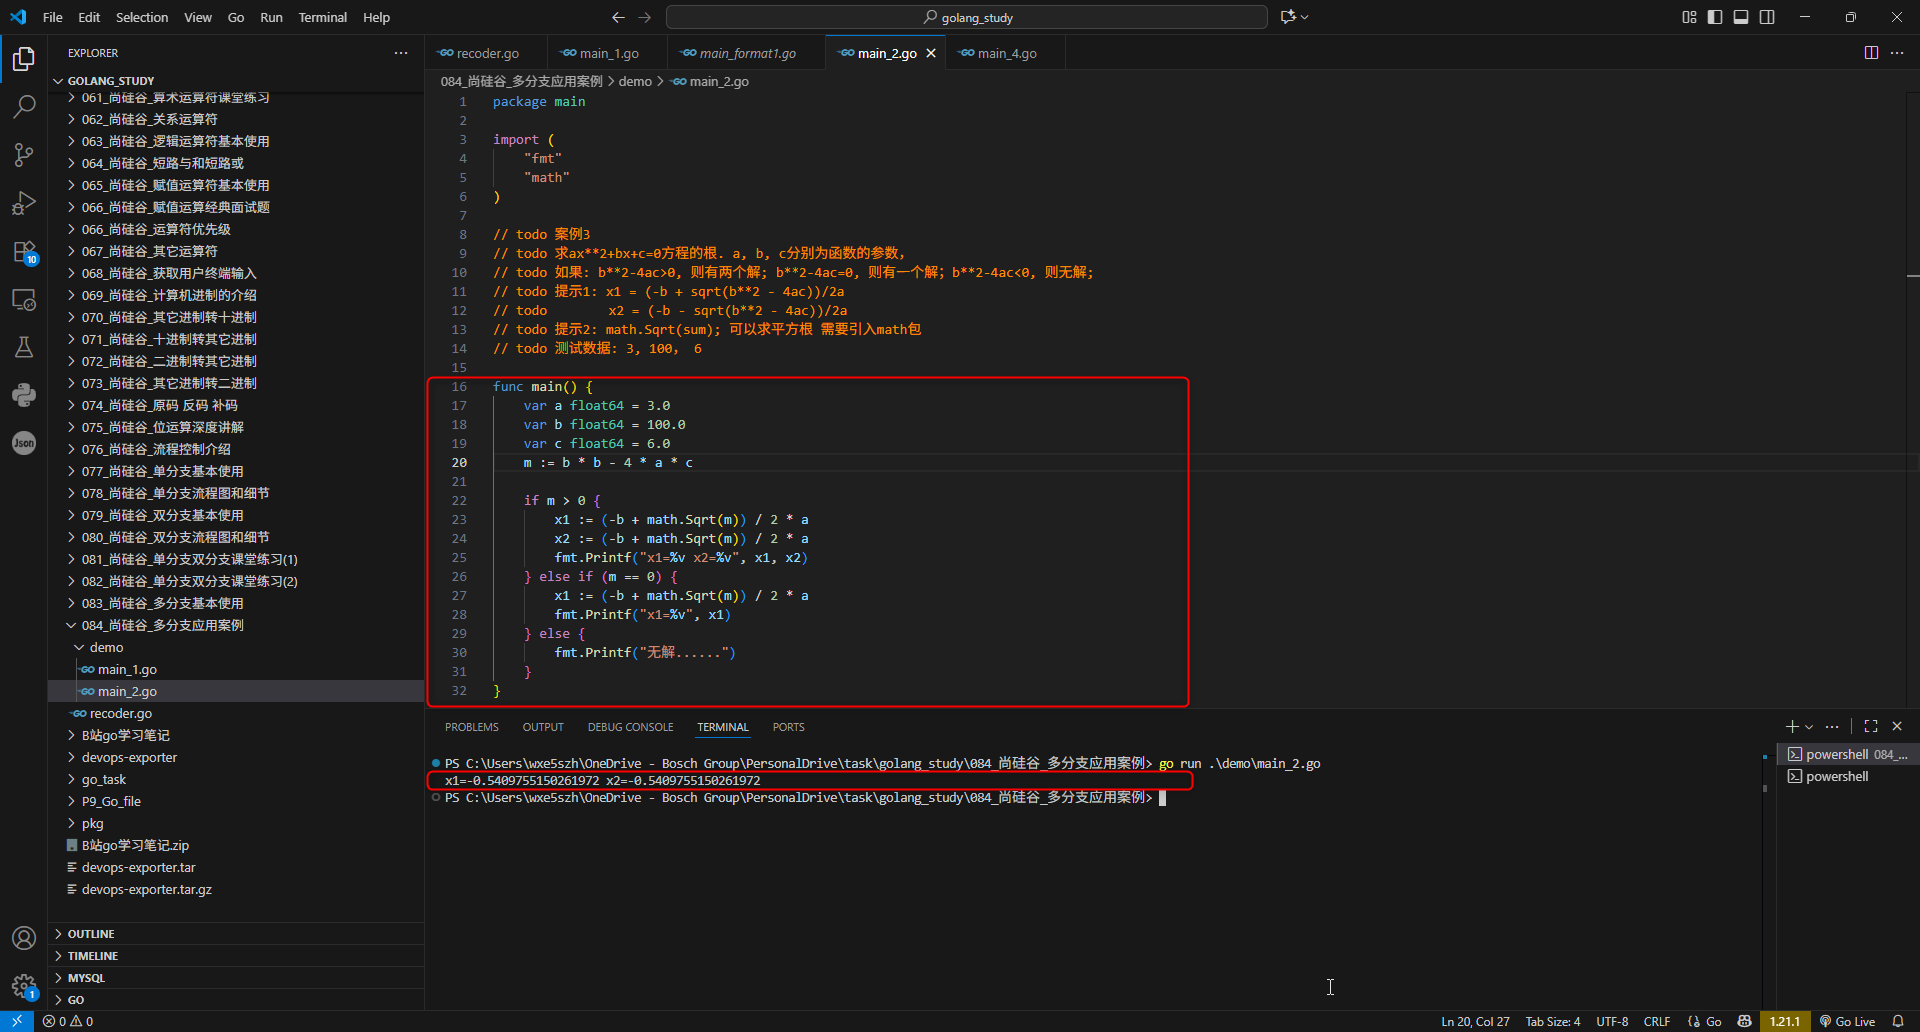Open terminal panel More Actions menu
1920x1032 pixels.
click(x=1832, y=727)
